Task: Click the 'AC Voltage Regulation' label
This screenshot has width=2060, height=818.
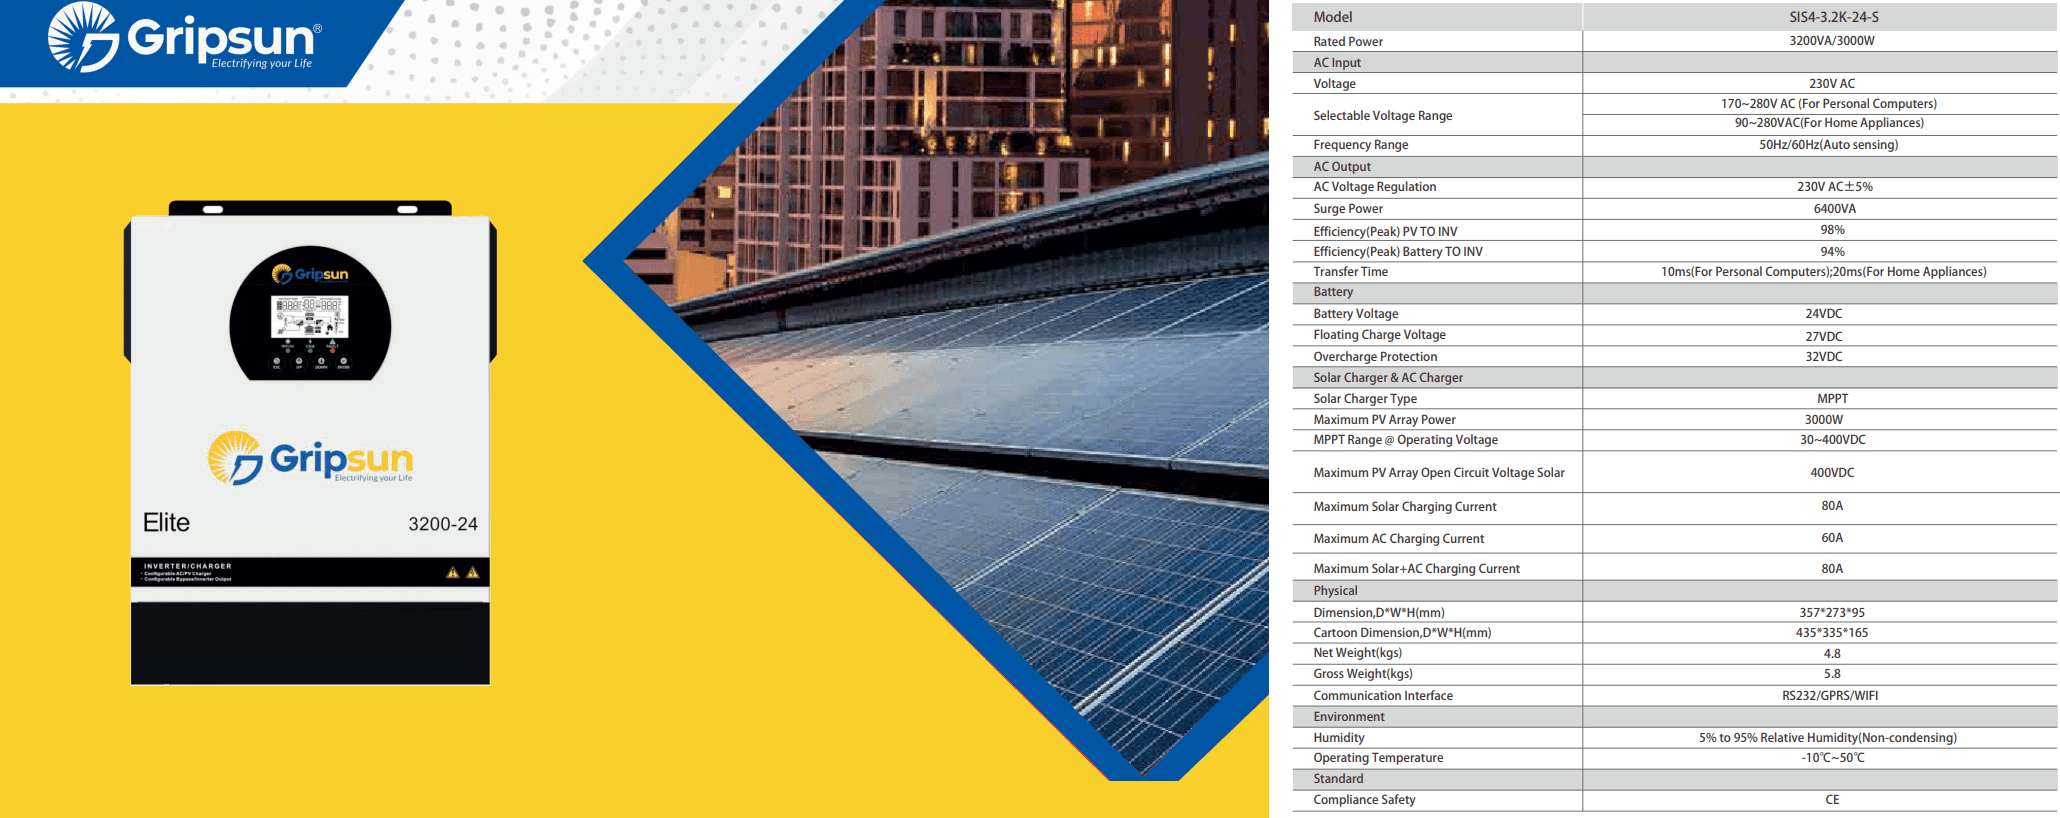Action: point(1375,187)
